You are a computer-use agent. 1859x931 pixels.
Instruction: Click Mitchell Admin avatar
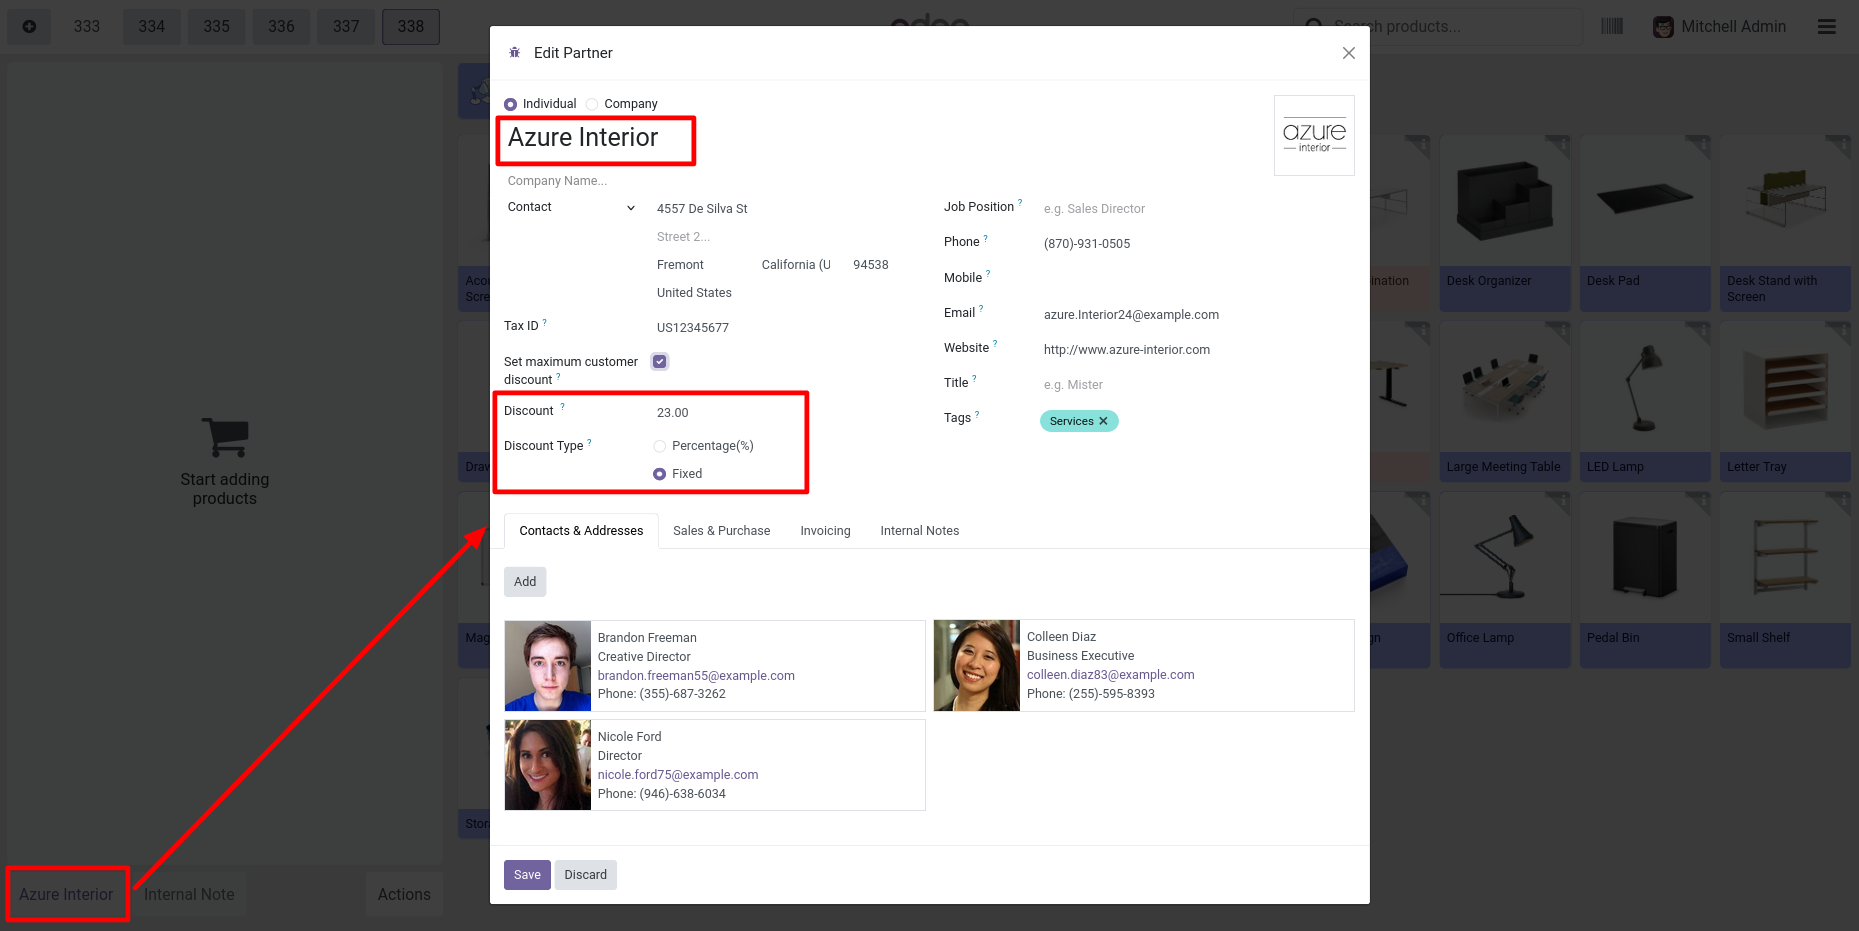1663,27
